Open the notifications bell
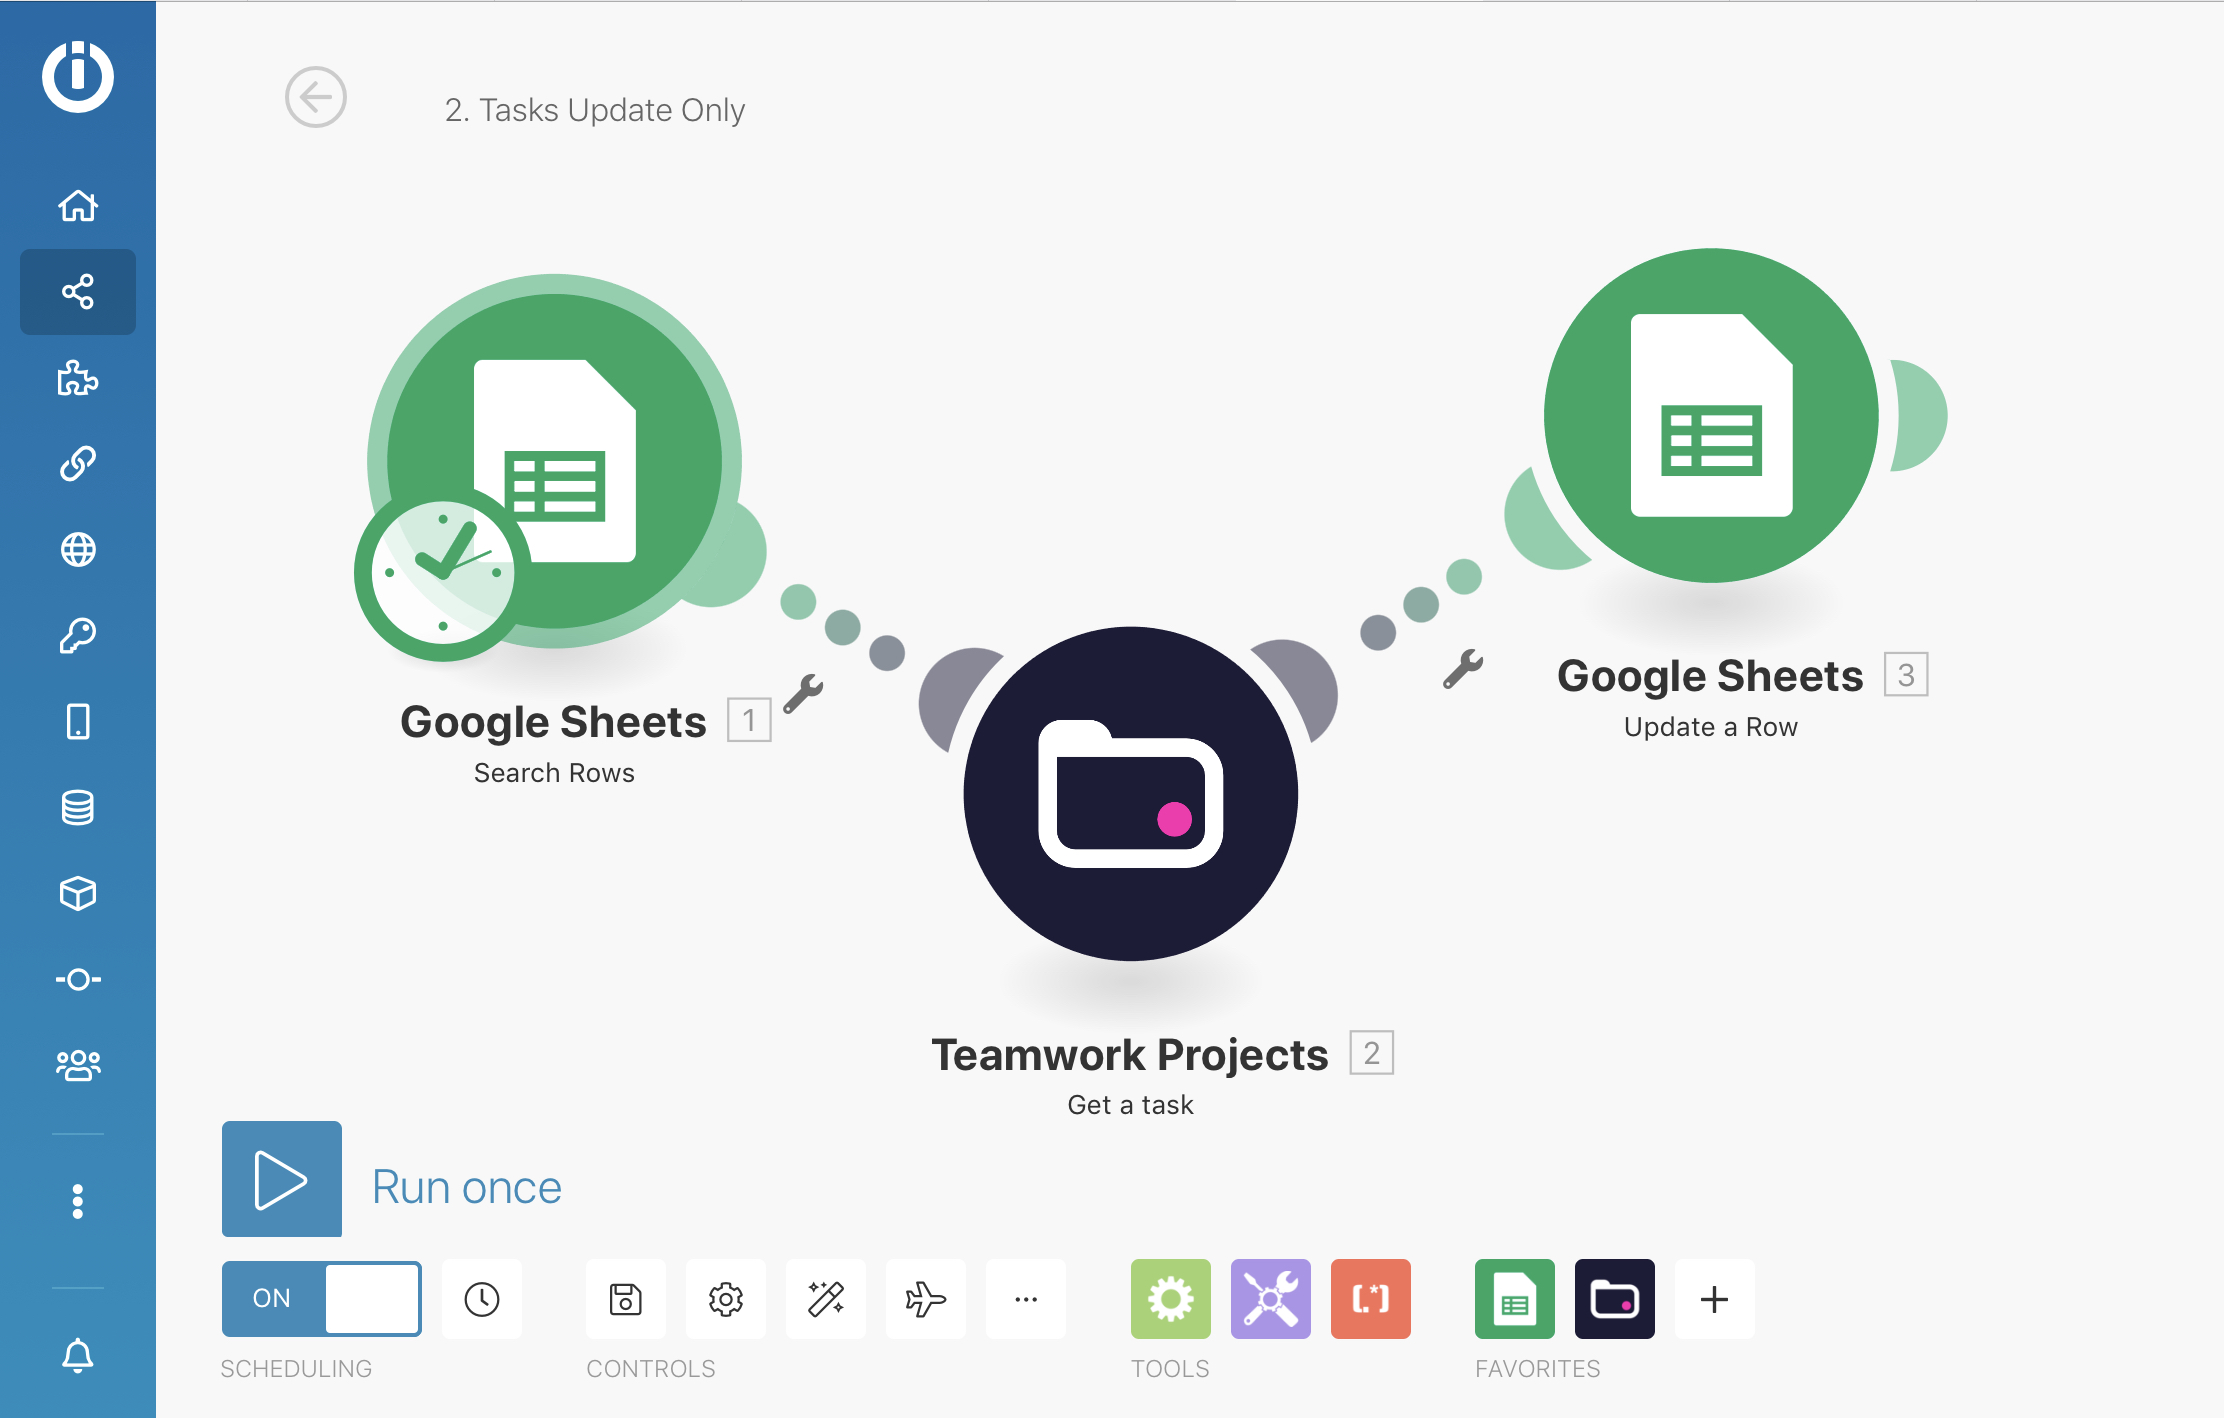The image size is (2224, 1418). tap(78, 1356)
